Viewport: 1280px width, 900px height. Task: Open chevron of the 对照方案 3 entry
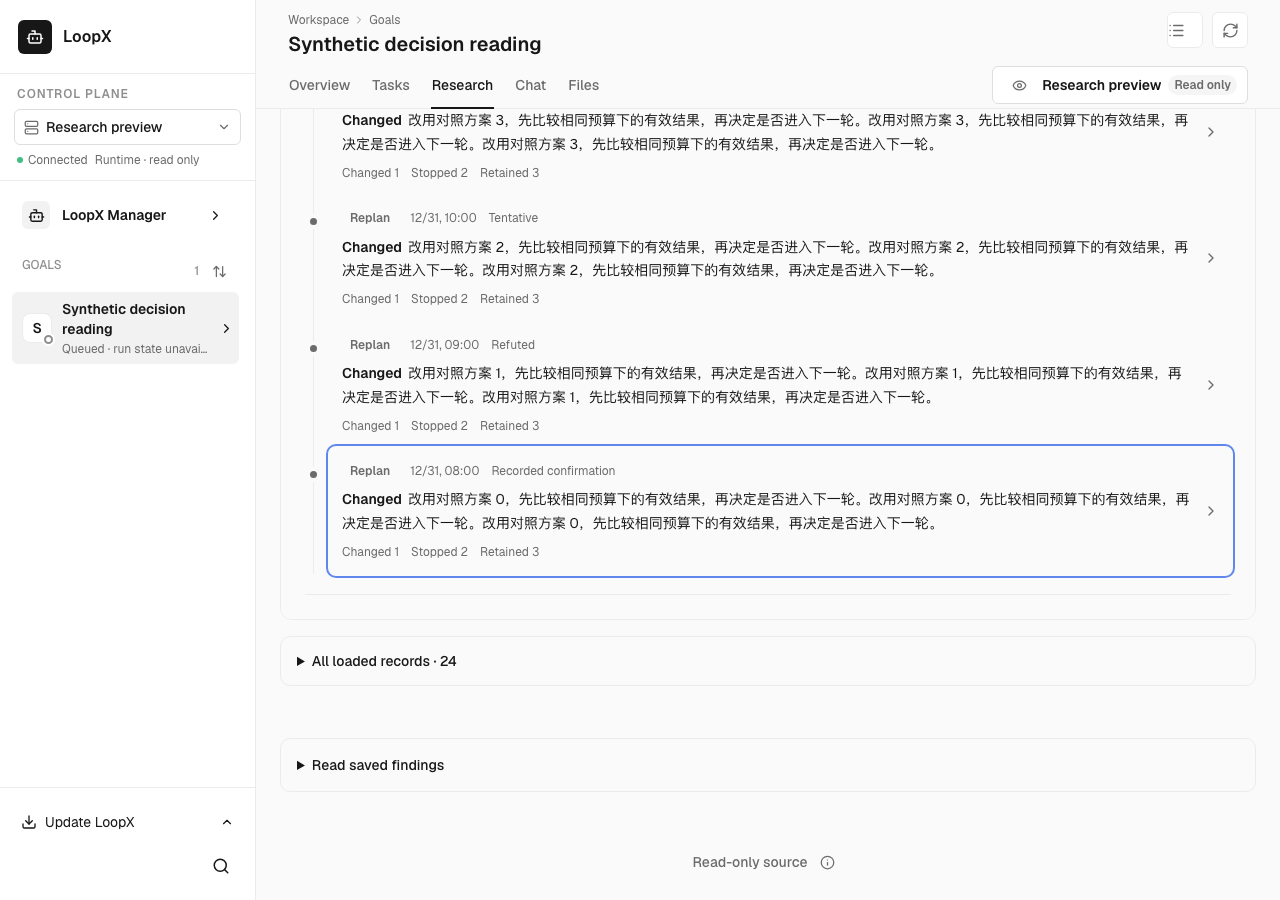coord(1211,132)
